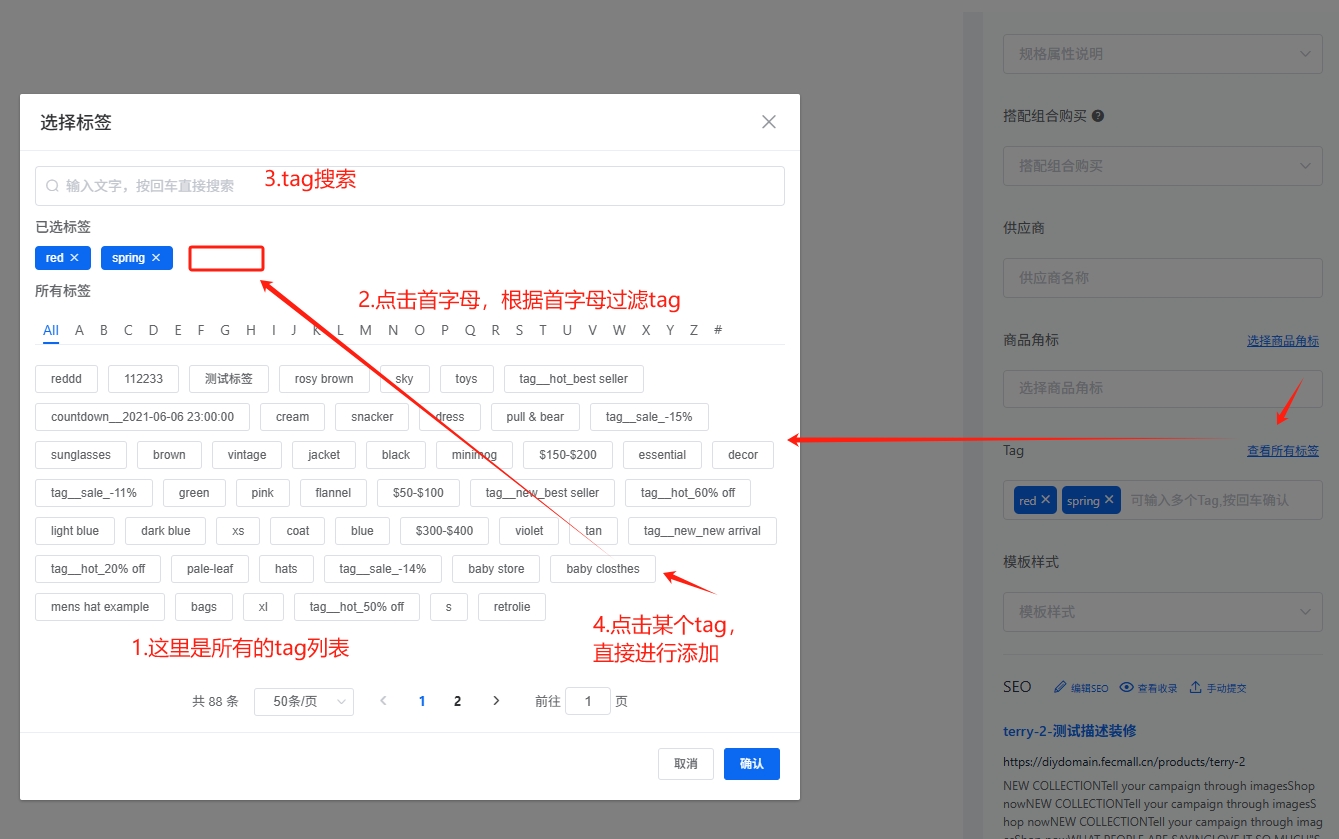Screen dimensions: 1339x839
Task: Click the 确认 button
Action: 751,764
